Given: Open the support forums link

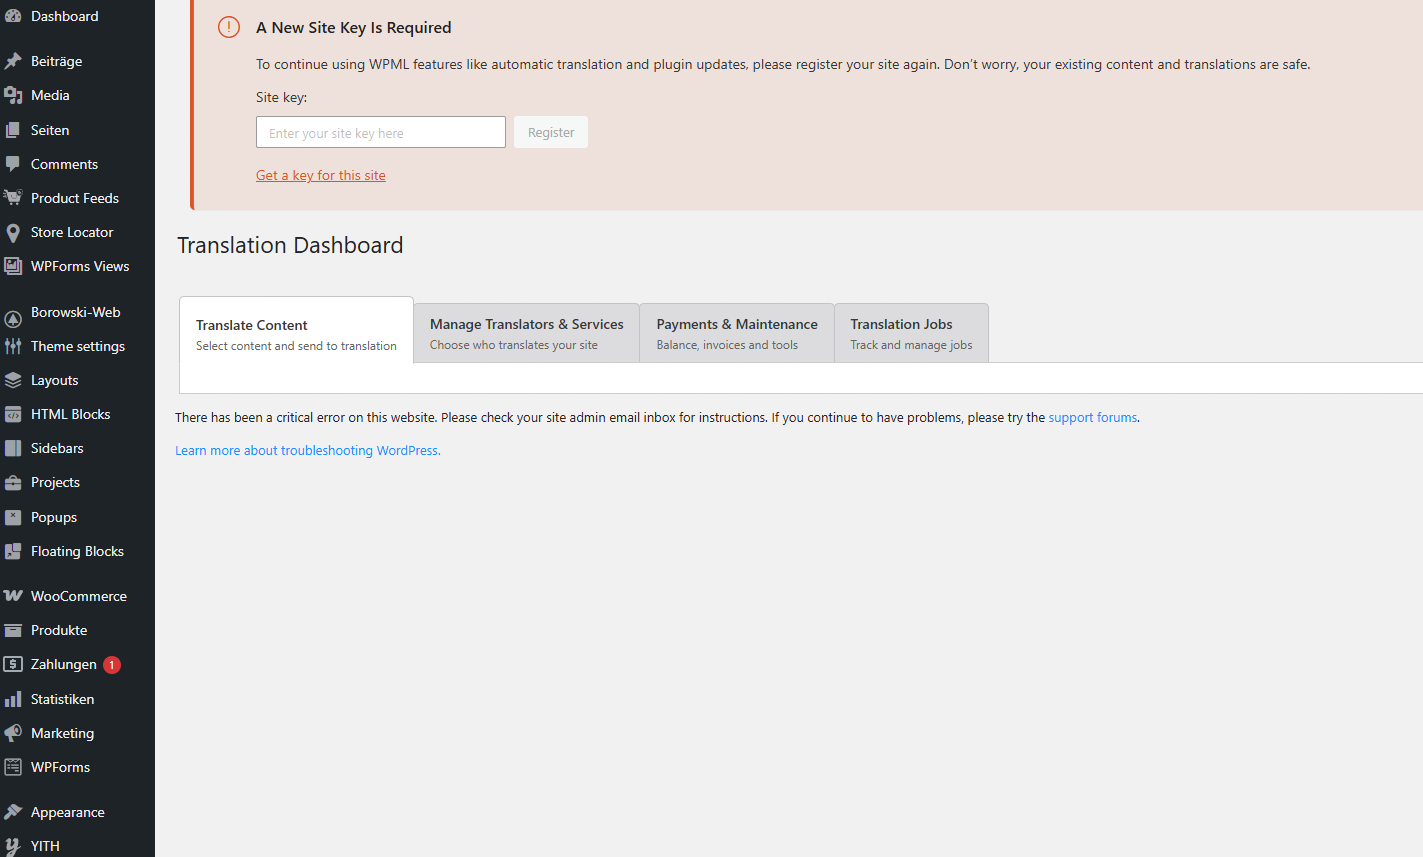Looking at the screenshot, I should [1092, 418].
